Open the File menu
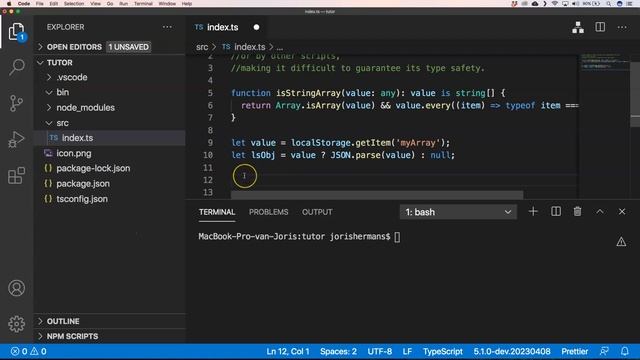This screenshot has height=360, width=640. tap(40, 3)
